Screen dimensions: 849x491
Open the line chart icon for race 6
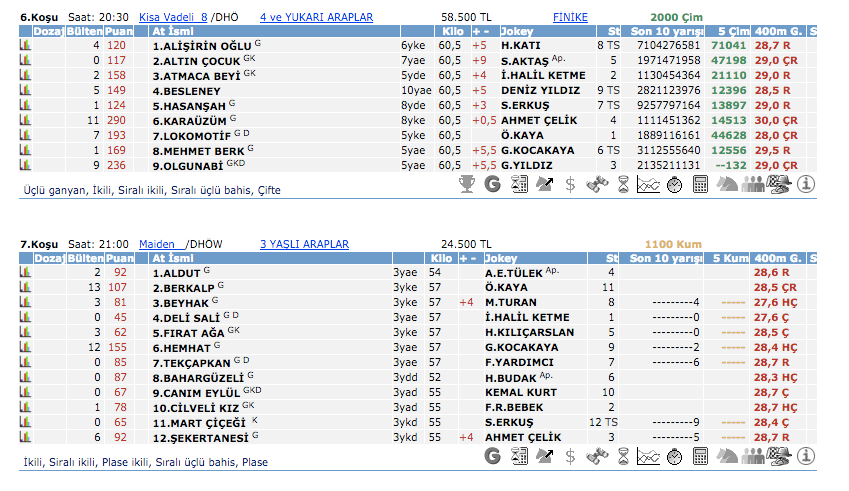coord(648,184)
